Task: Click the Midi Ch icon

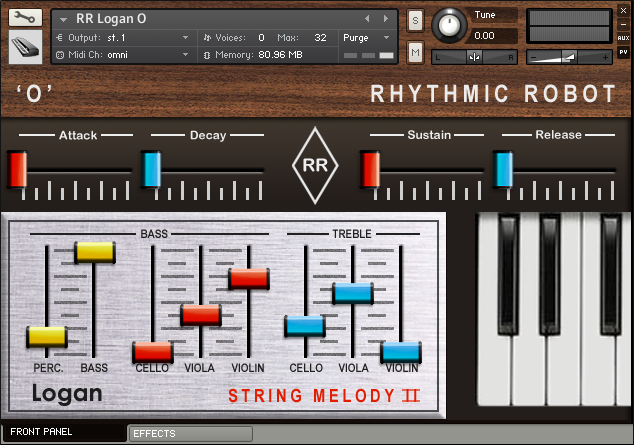Action: pos(60,55)
